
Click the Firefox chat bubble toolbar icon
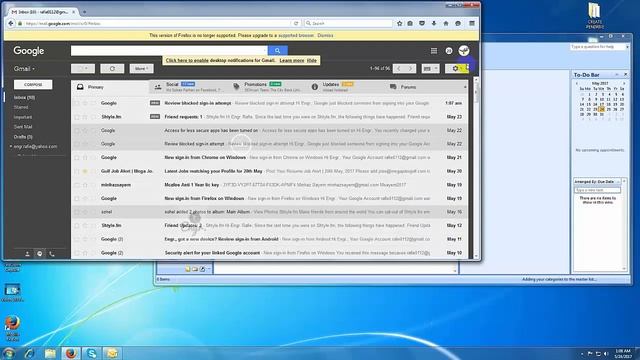pos(458,24)
